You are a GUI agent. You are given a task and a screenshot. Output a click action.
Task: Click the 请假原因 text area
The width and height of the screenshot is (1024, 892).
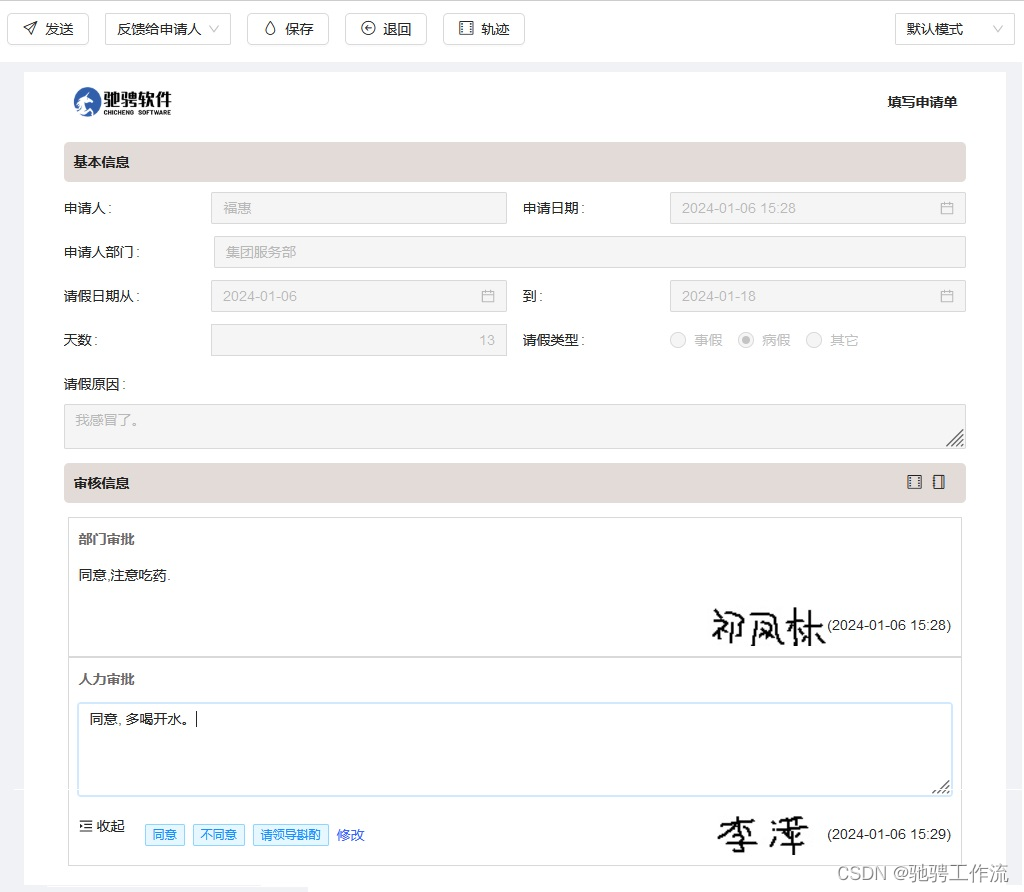coord(515,426)
